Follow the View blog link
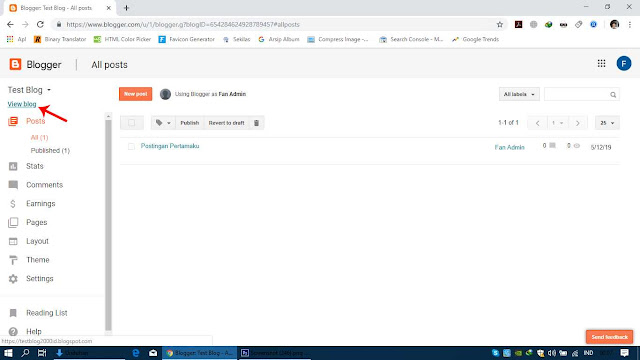Screen dimensions: 640x360 (x=22, y=104)
